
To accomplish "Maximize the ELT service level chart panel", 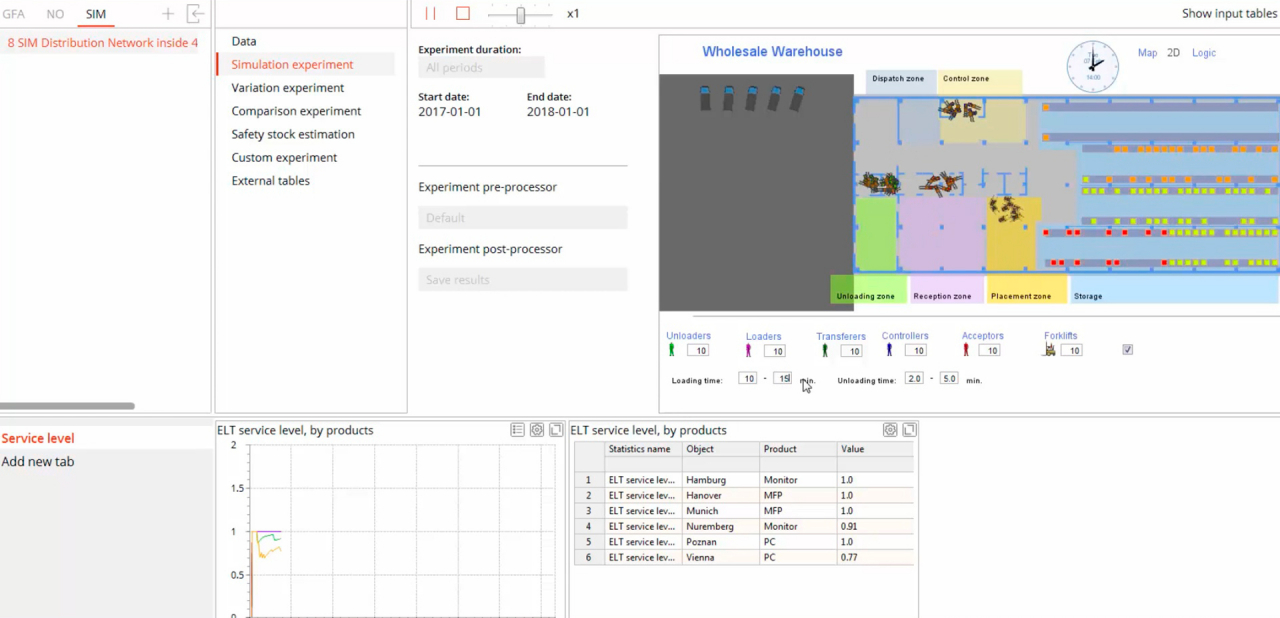I will (x=556, y=430).
